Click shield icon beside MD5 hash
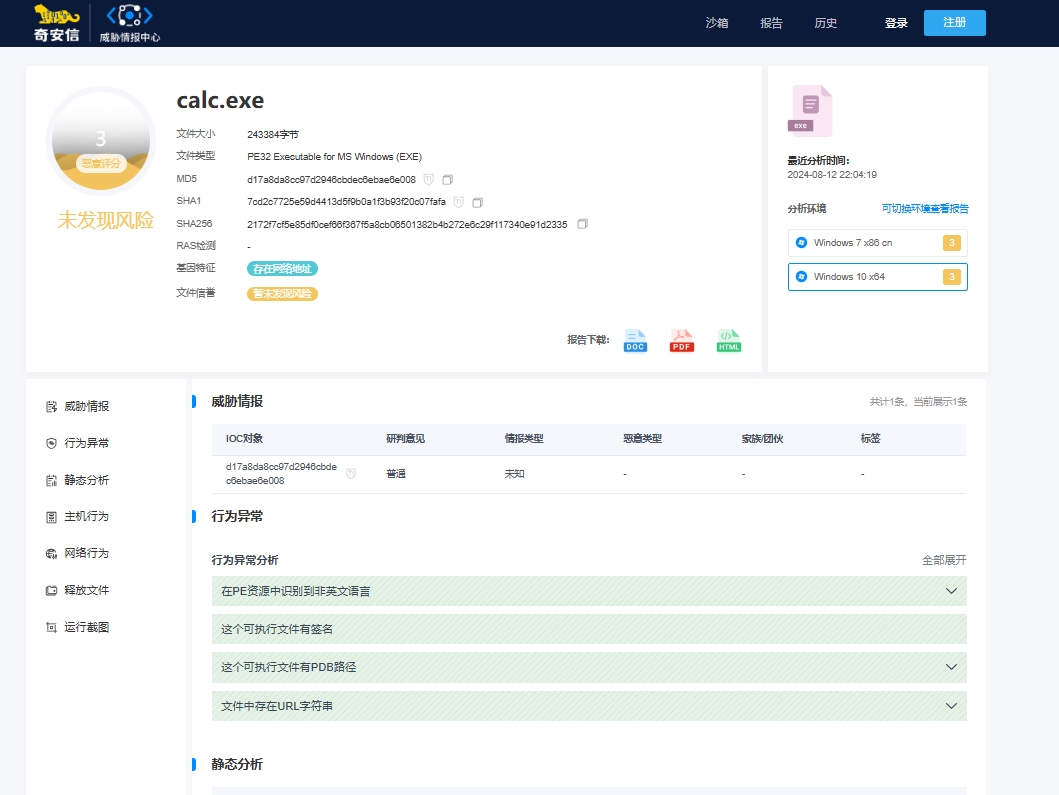1059x795 pixels. pos(428,180)
